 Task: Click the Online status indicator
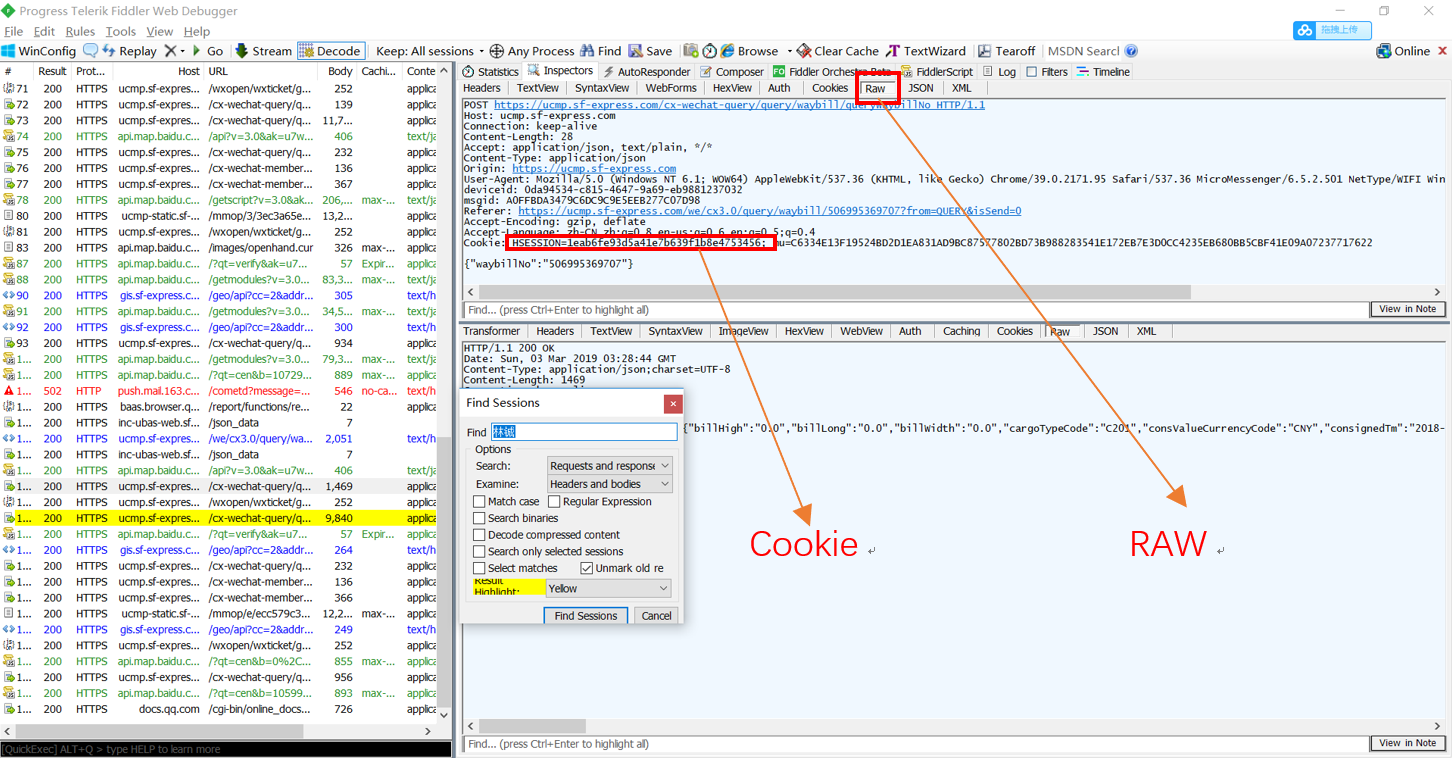tap(1404, 51)
